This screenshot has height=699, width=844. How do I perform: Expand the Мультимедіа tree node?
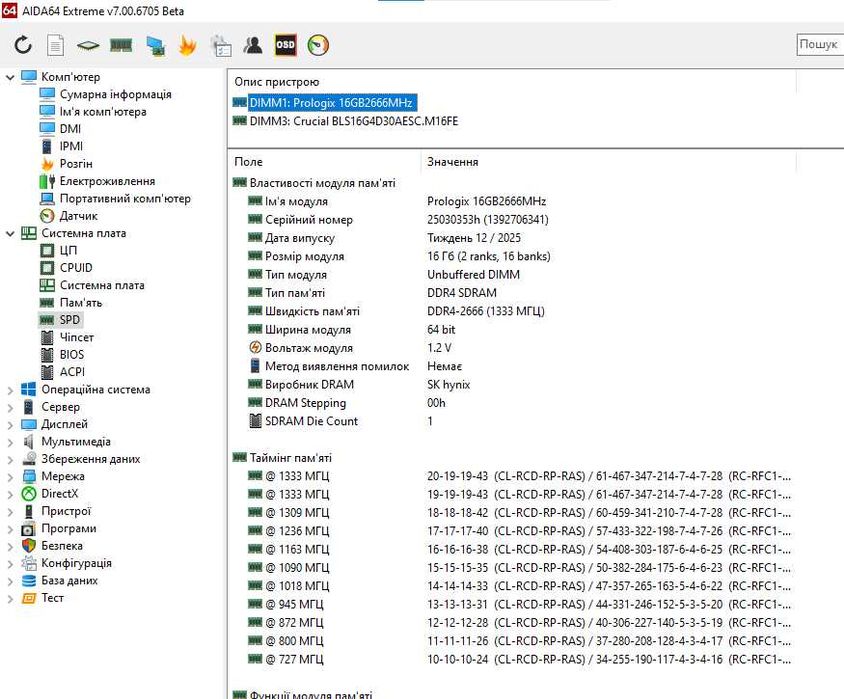[10, 442]
